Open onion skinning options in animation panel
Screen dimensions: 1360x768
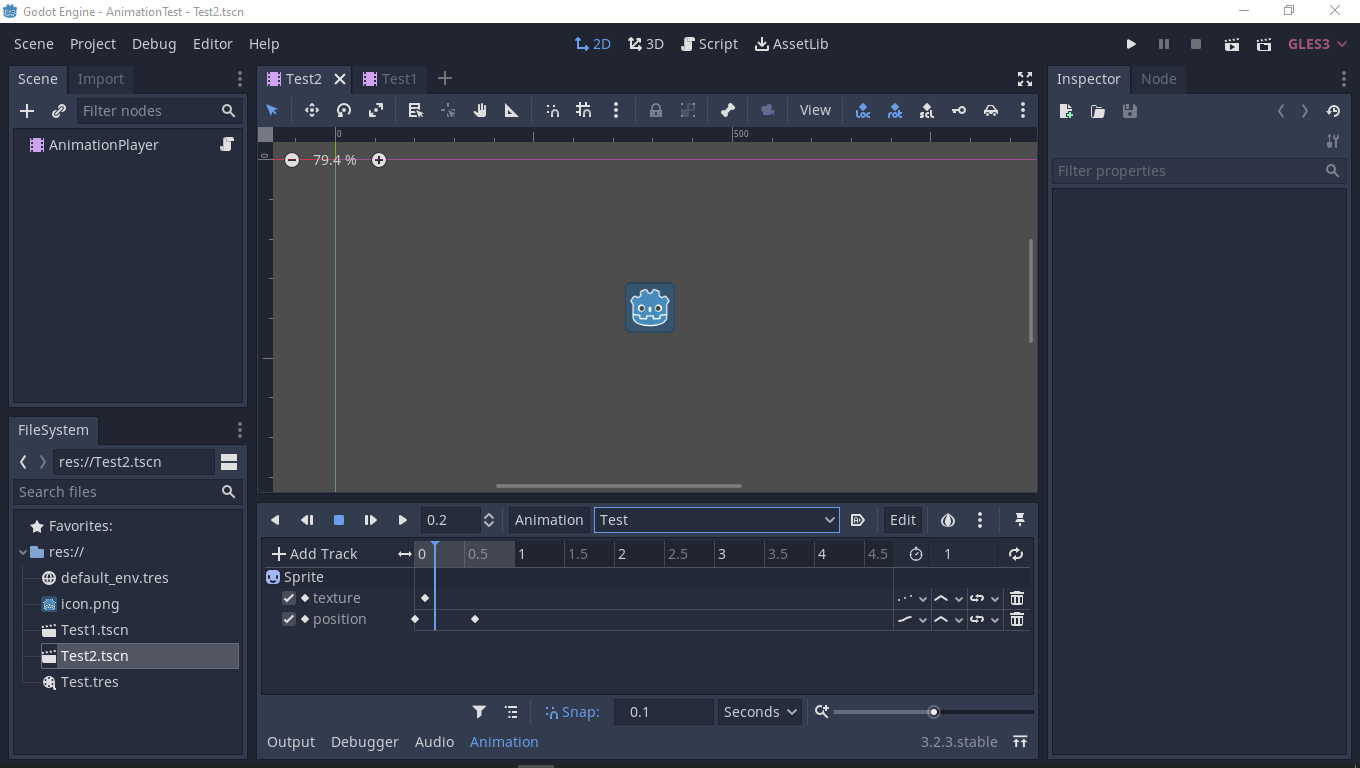947,520
